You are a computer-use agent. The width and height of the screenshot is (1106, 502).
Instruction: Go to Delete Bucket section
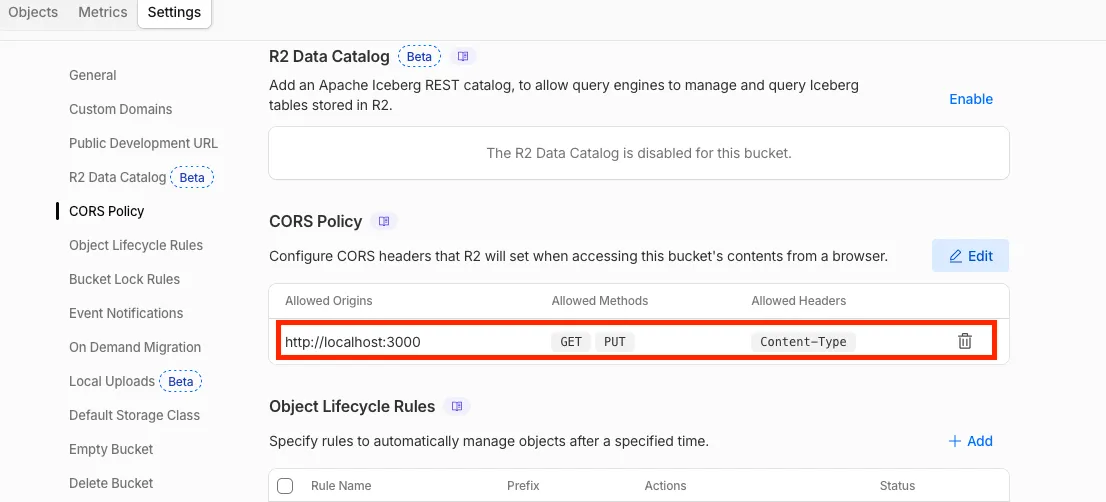111,483
